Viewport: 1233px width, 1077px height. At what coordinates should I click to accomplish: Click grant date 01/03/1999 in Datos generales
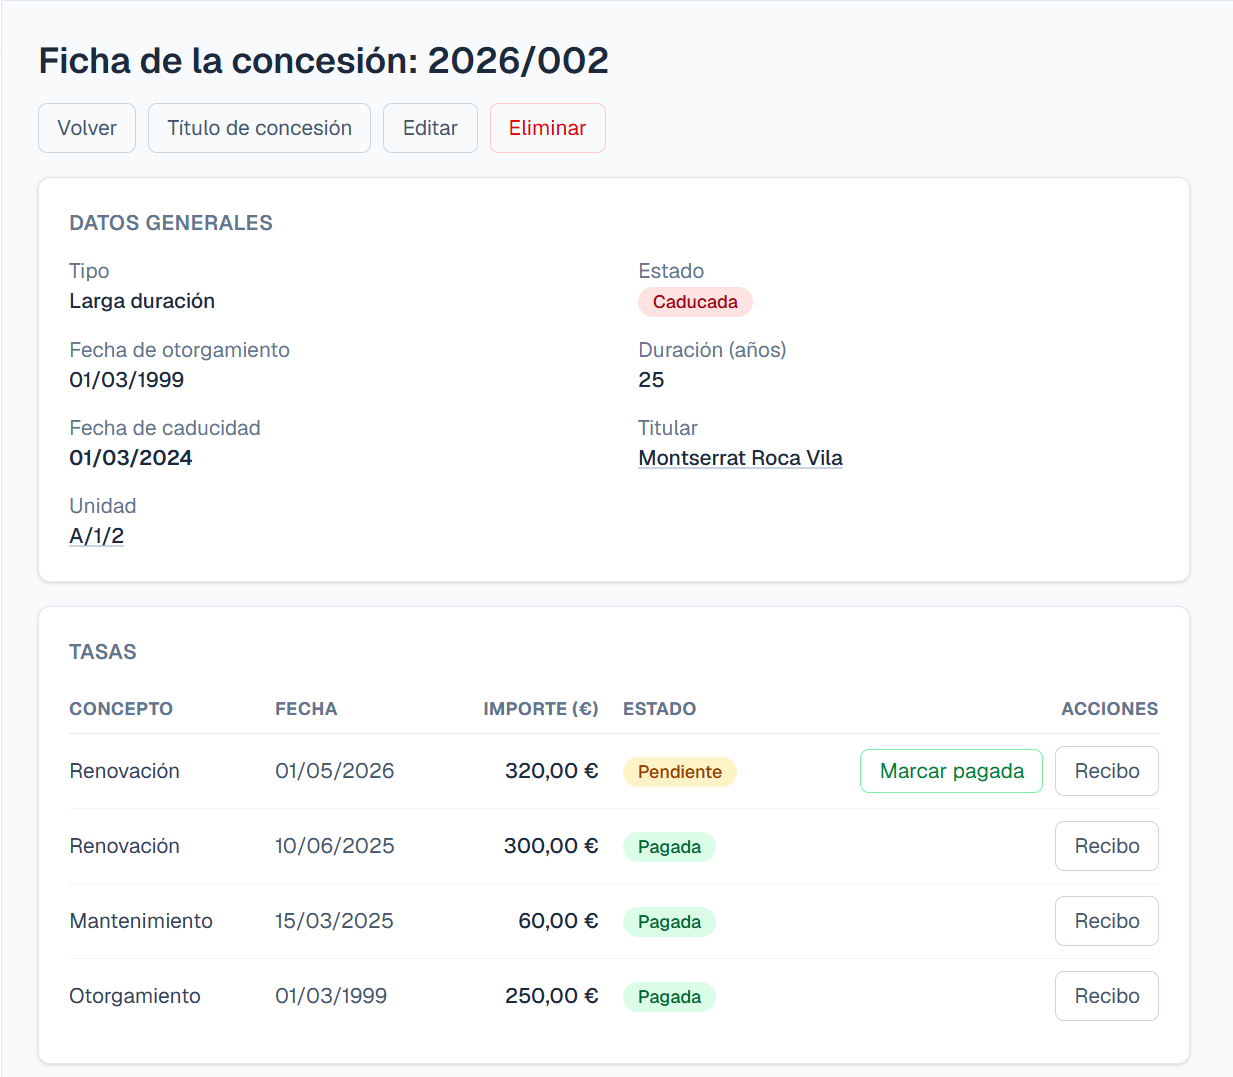127,380
